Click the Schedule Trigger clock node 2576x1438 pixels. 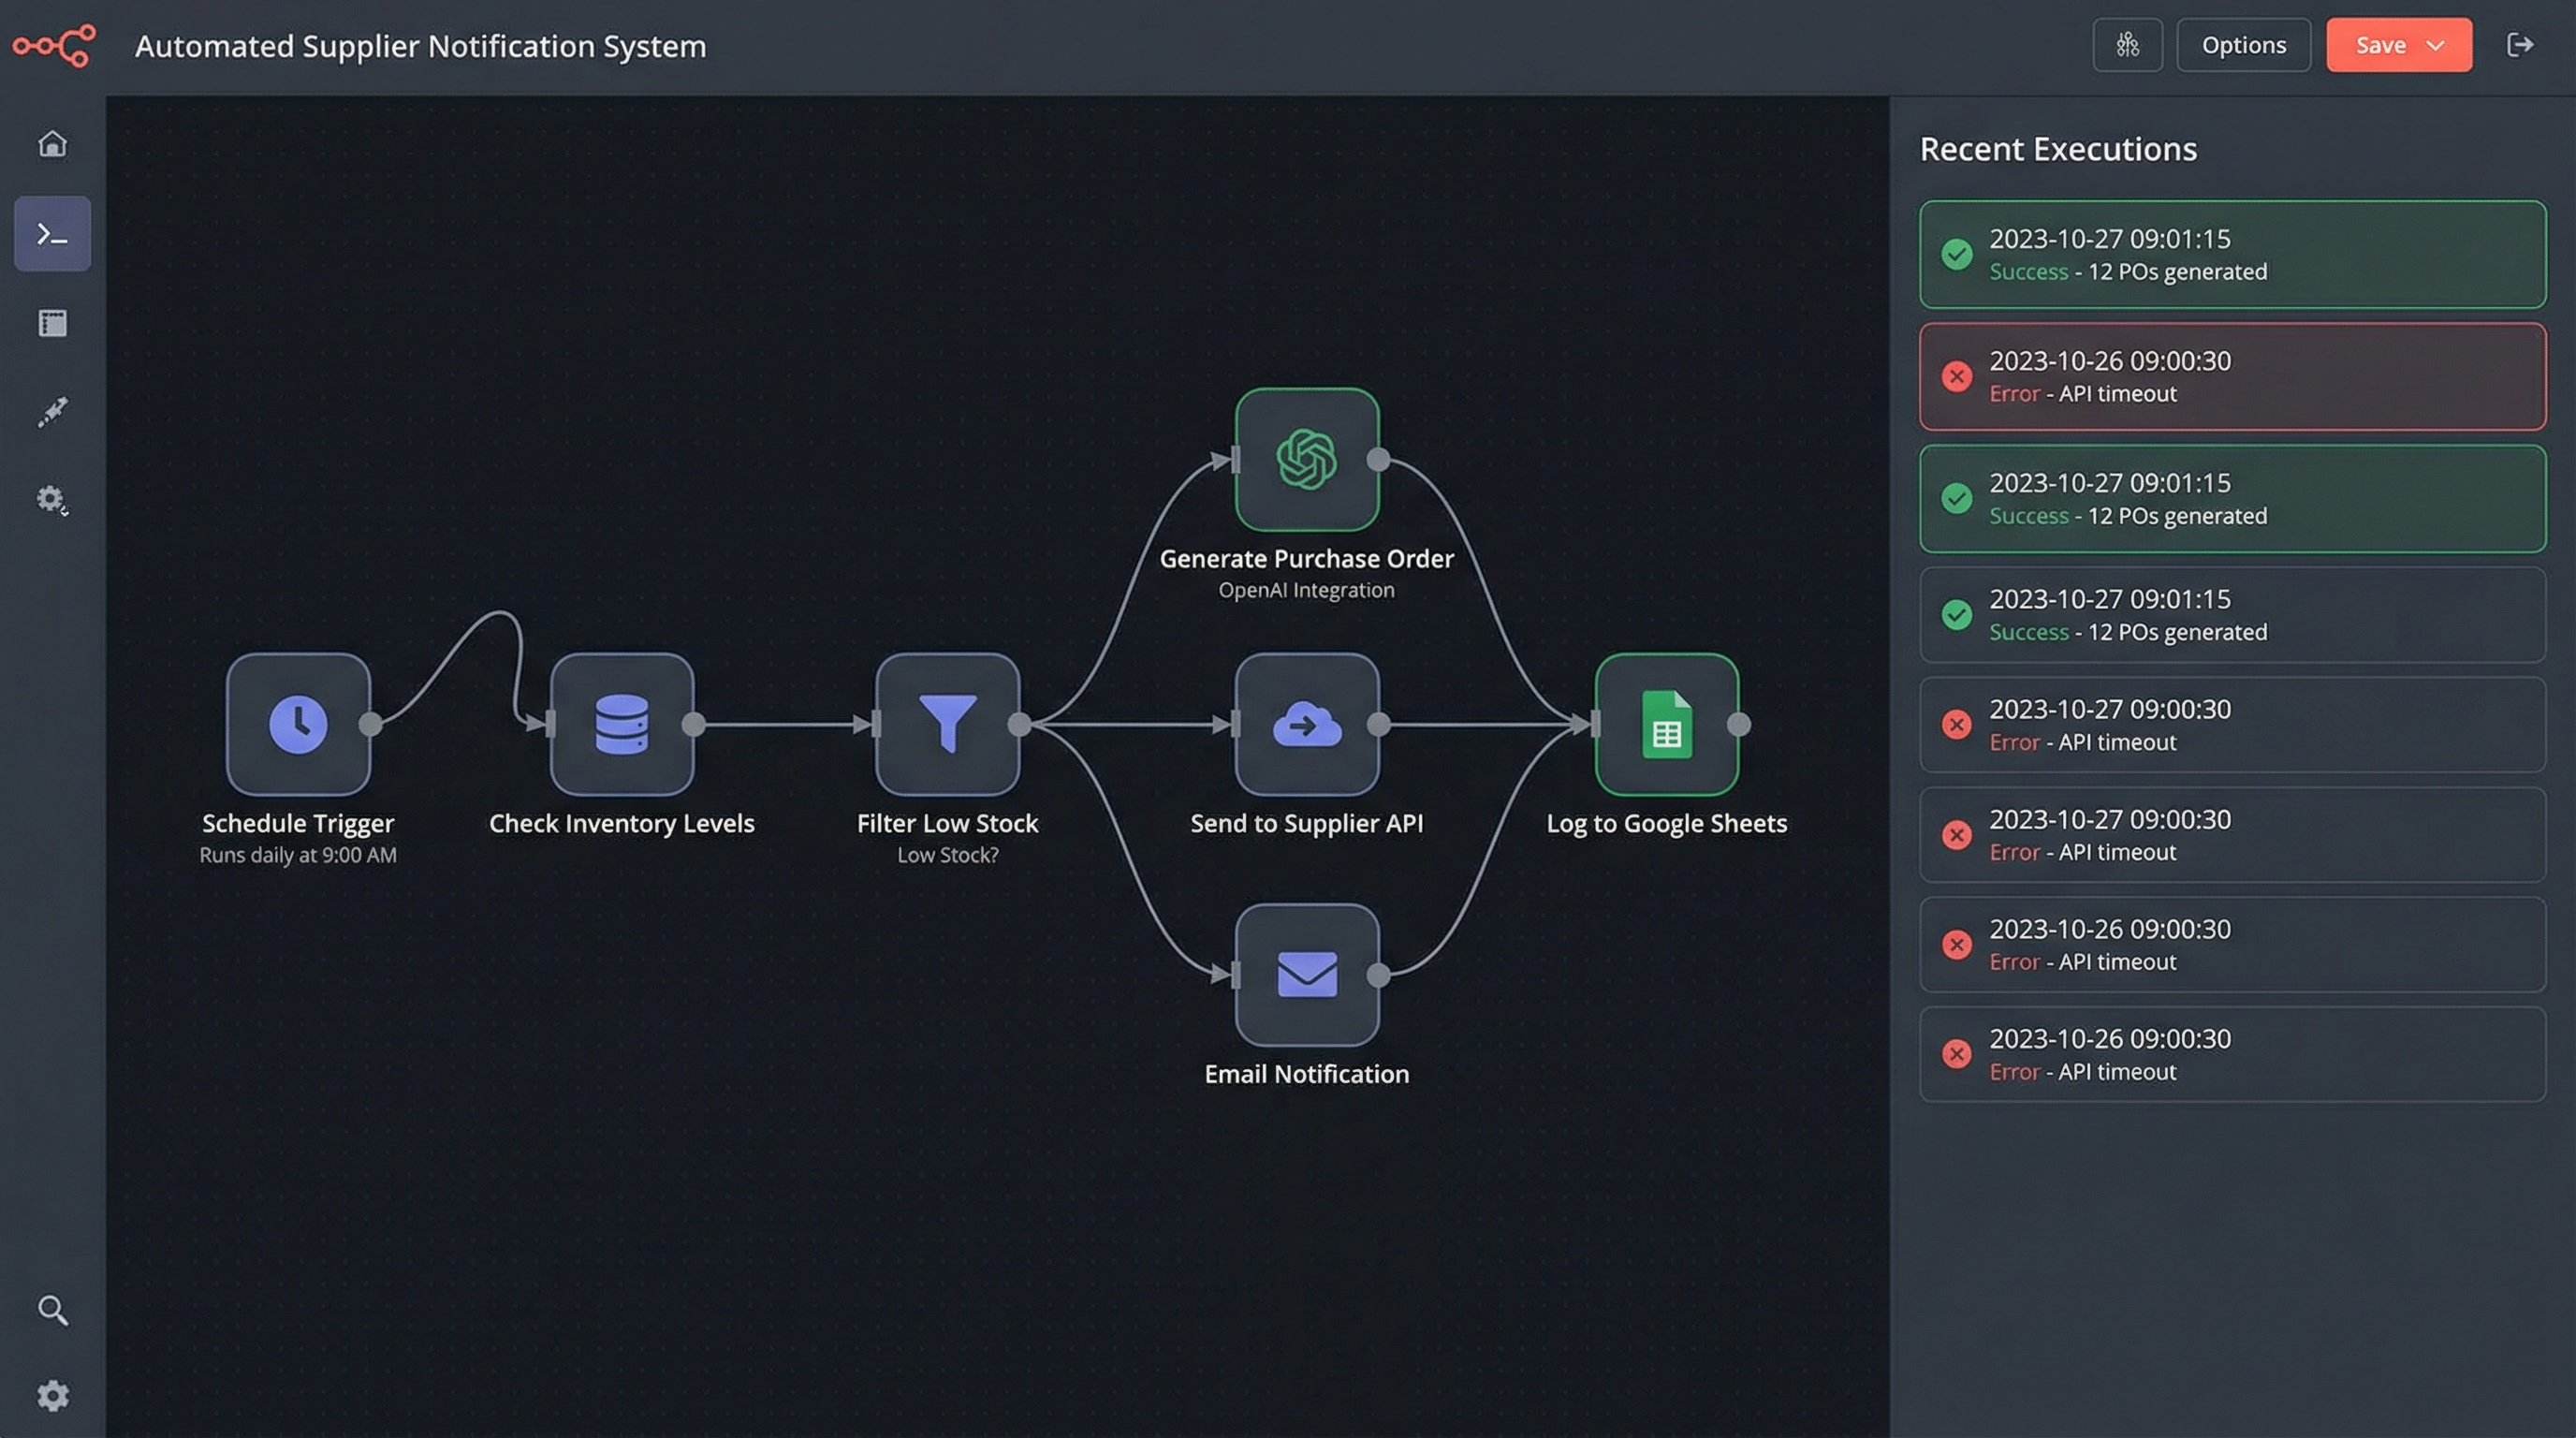click(x=298, y=724)
